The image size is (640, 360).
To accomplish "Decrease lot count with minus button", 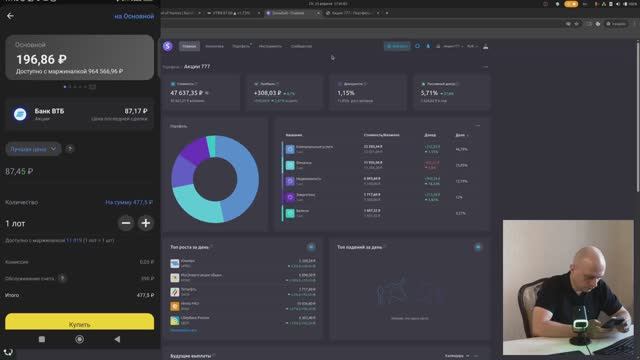I will [126, 223].
